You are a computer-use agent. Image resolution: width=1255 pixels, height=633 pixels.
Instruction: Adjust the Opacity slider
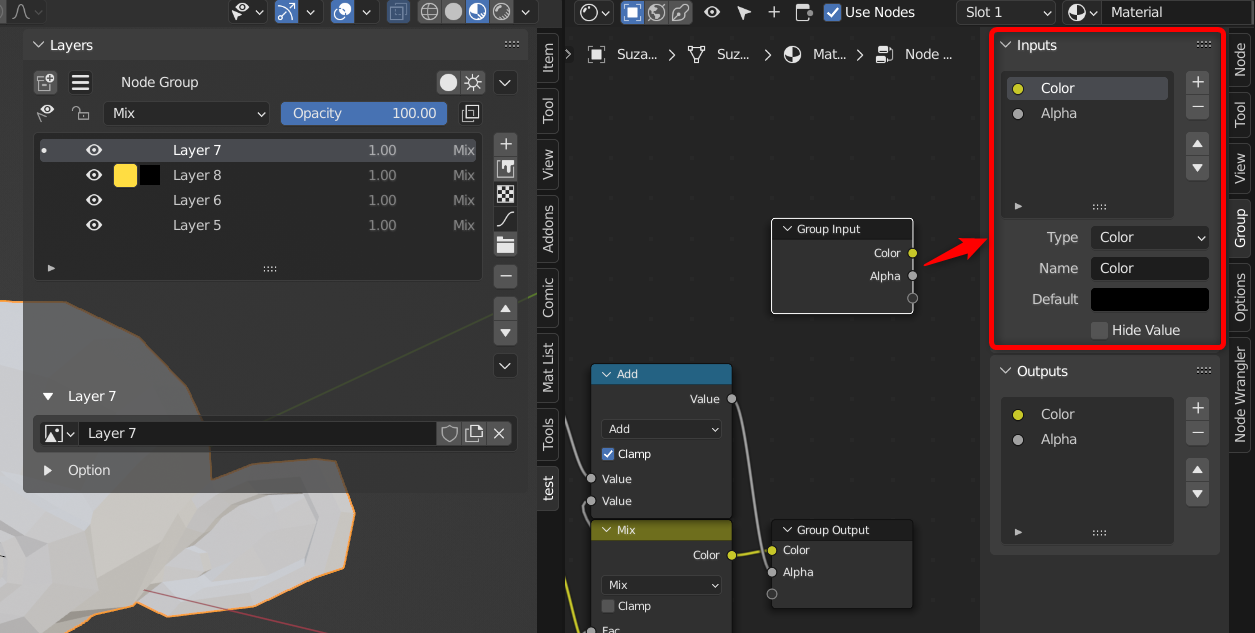click(364, 113)
